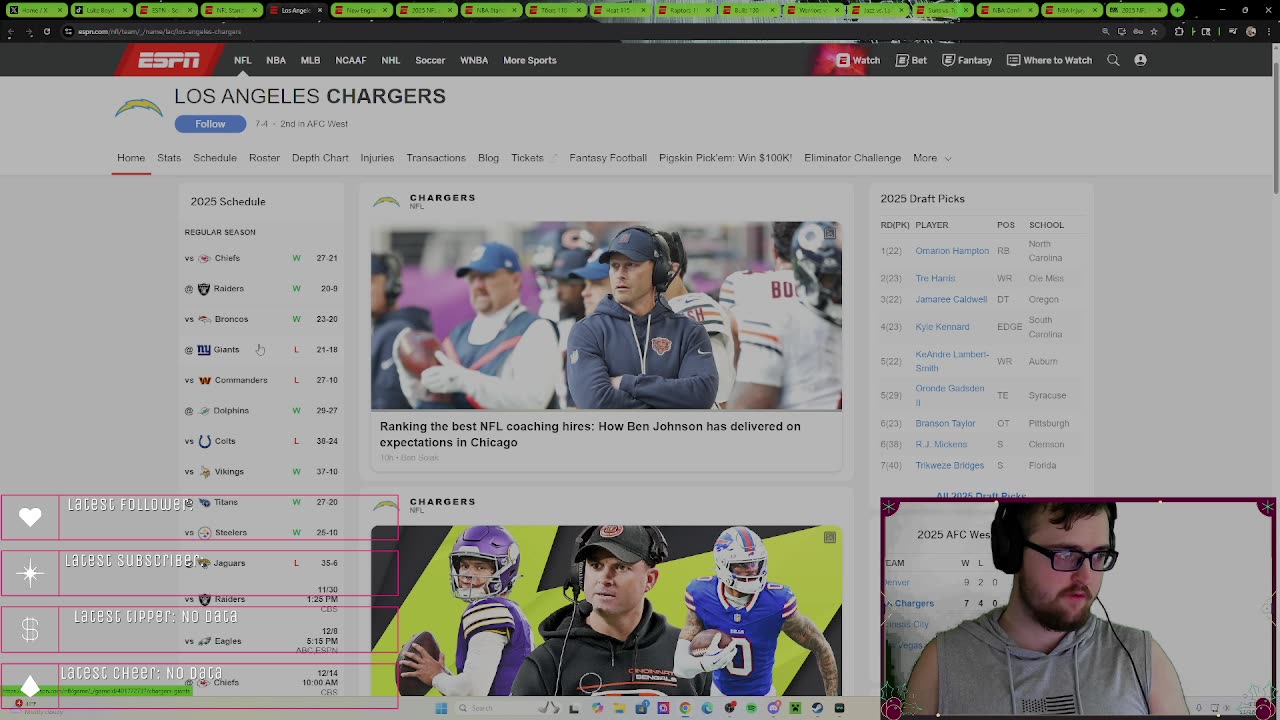Image resolution: width=1280 pixels, height=720 pixels.
Task: Click the Watch icon button
Action: pyautogui.click(x=858, y=60)
